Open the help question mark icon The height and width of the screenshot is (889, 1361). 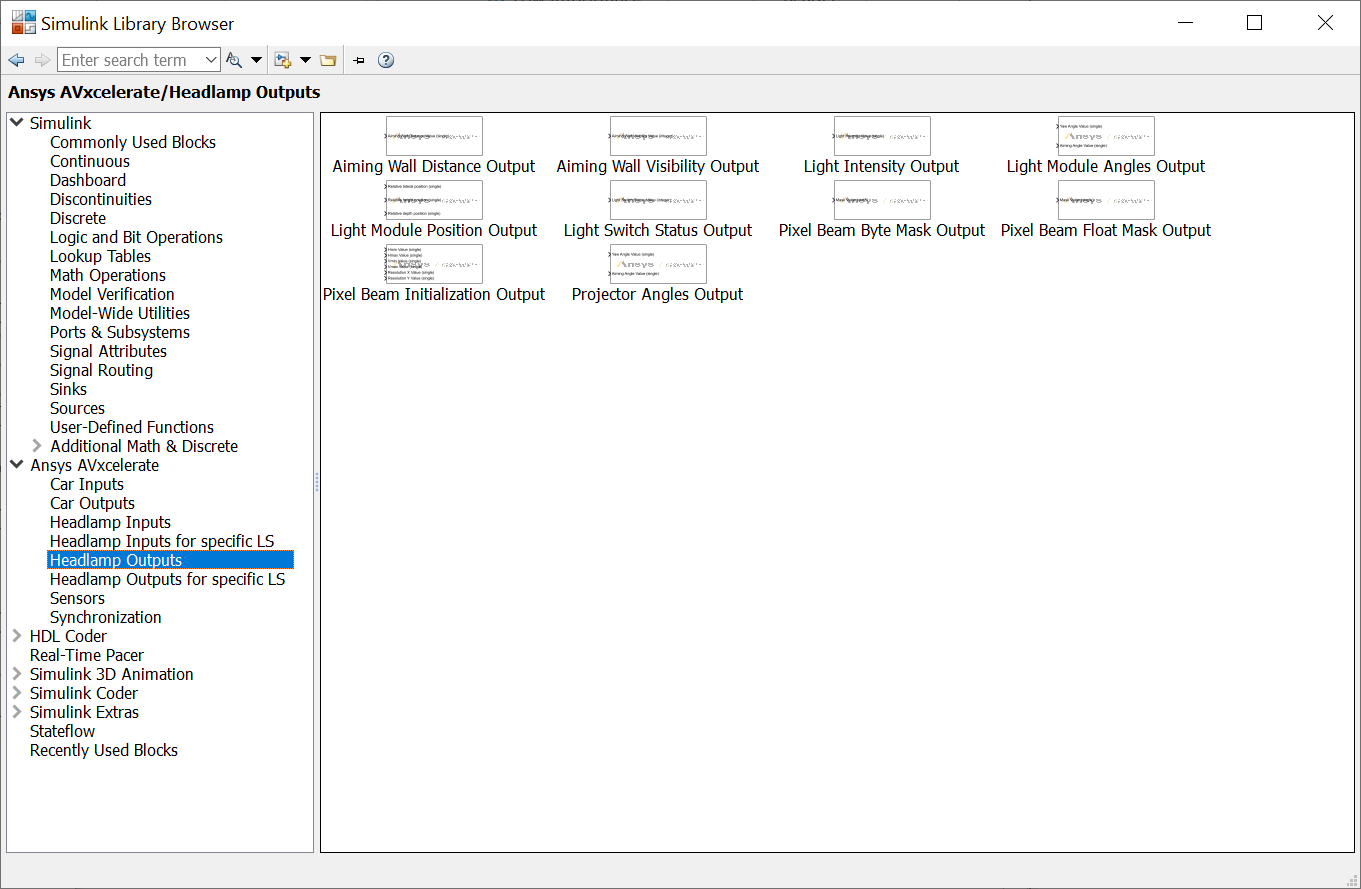coord(386,60)
